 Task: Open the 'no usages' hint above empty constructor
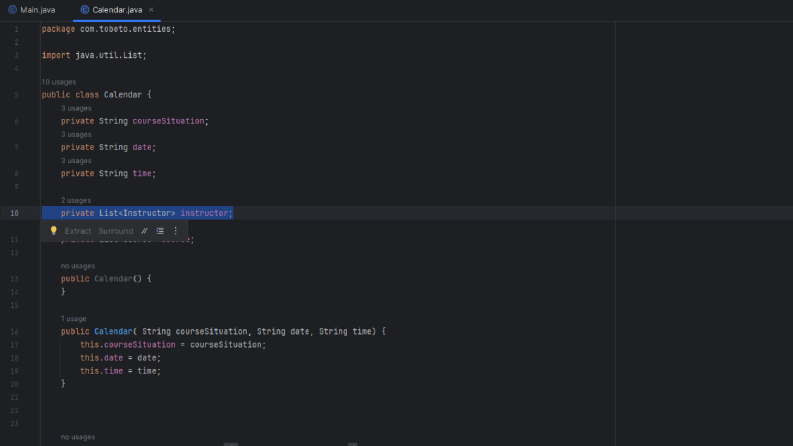click(x=78, y=266)
